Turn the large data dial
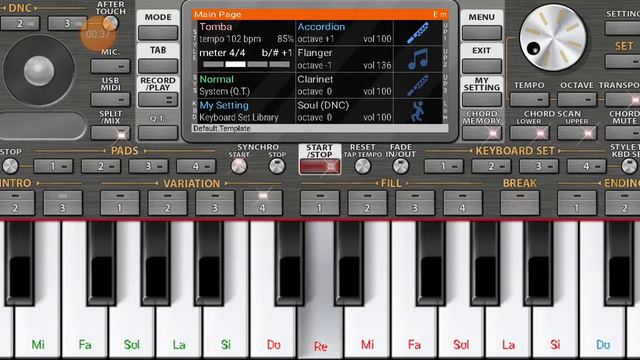This screenshot has height=360, width=640. (x=553, y=38)
